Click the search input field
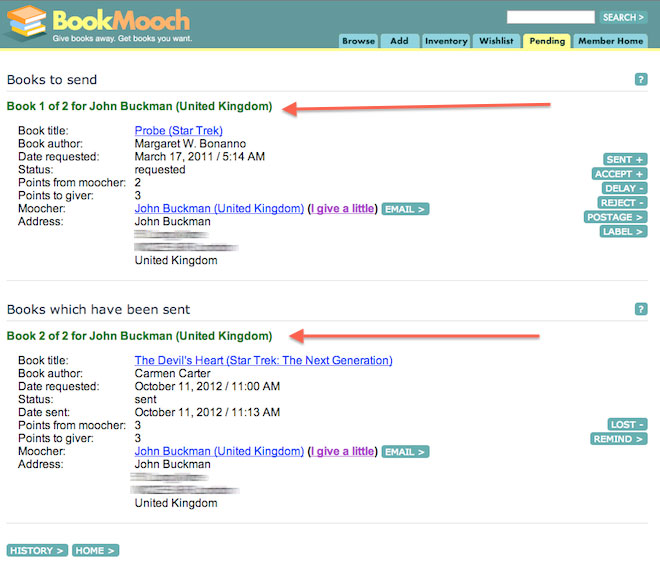Screen dimensions: 660x574 tap(551, 17)
